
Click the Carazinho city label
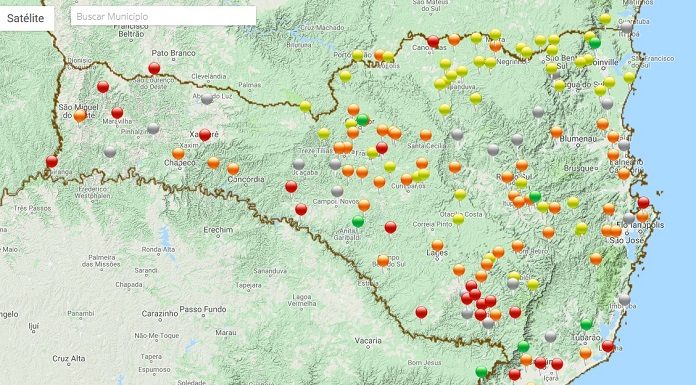160,314
